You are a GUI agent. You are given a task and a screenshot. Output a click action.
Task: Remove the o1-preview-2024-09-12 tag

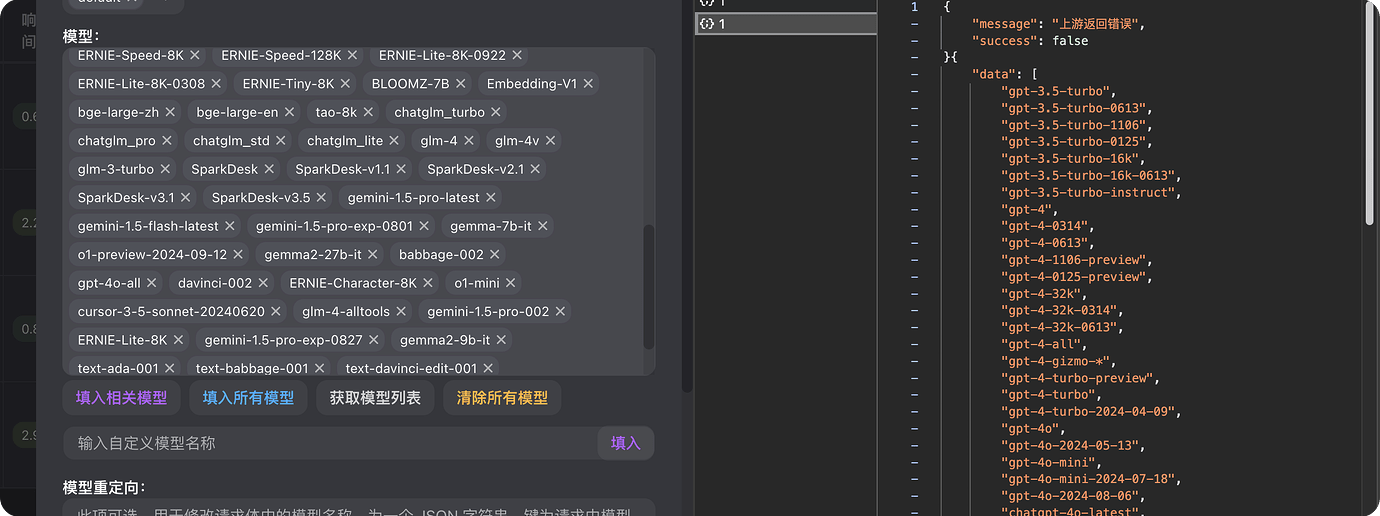(x=238, y=255)
